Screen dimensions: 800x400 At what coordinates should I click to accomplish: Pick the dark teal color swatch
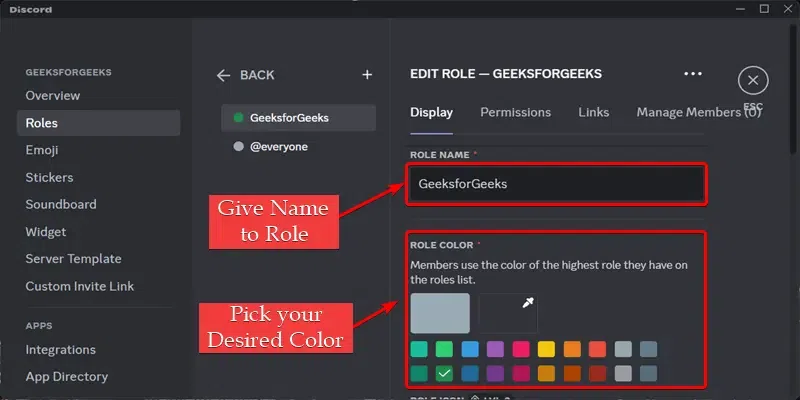(419, 373)
